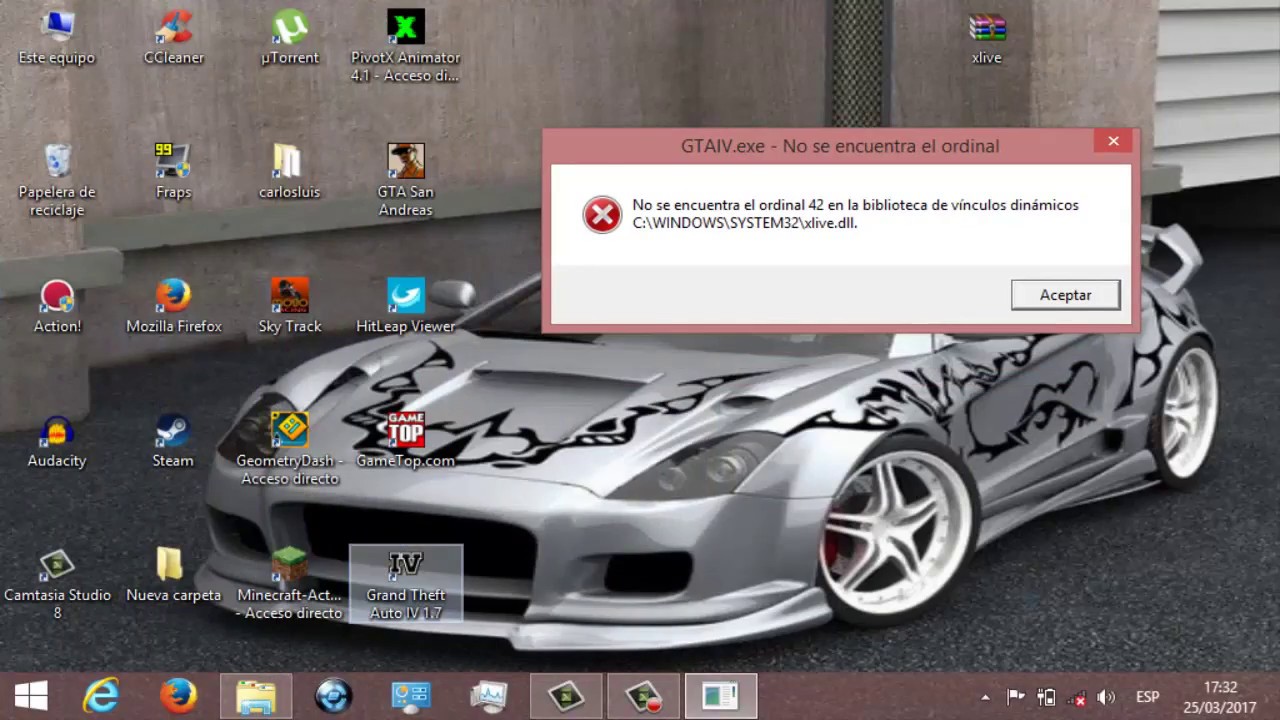The image size is (1280, 720).
Task: Select Grand Theft Auto IV 1.7 shortcut
Action: click(406, 583)
